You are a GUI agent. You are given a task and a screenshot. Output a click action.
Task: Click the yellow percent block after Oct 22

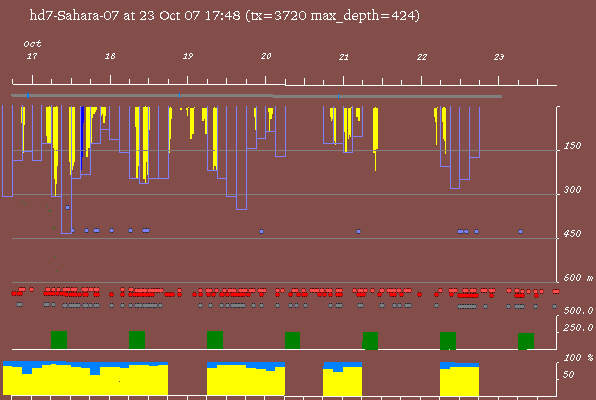[x=460, y=381]
